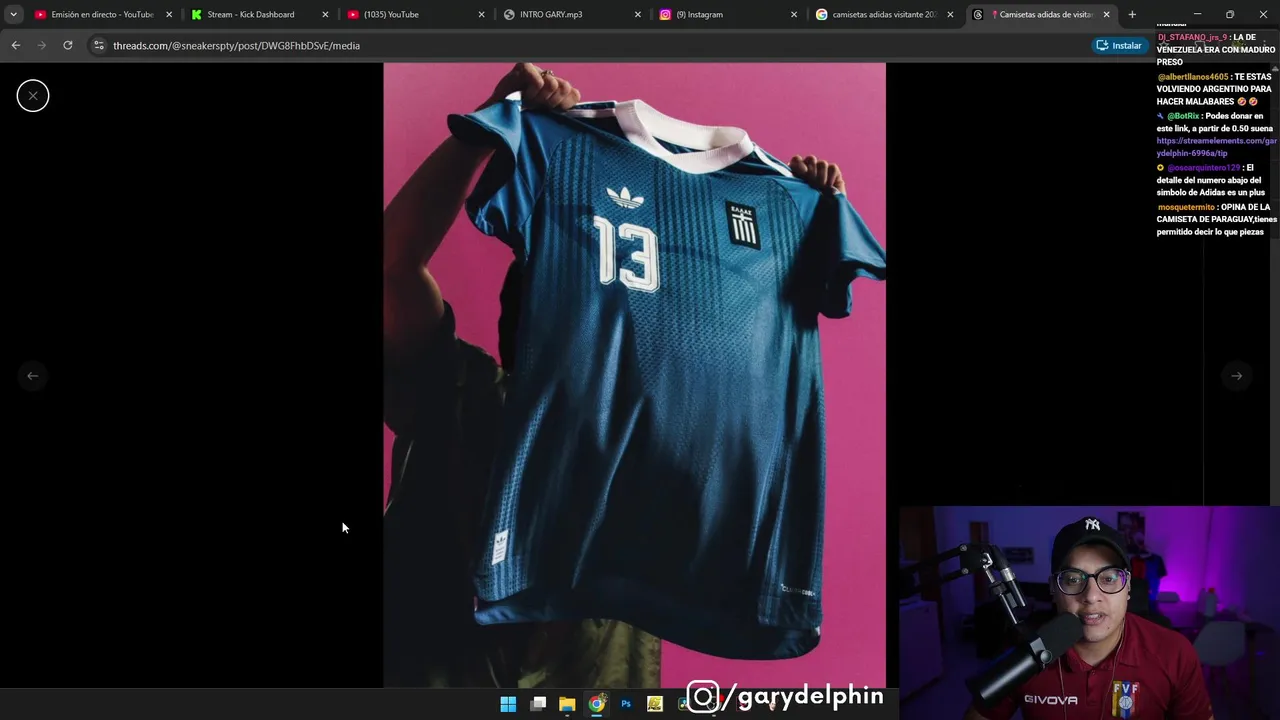Reload the Threads page
The image size is (1280, 720).
(x=67, y=45)
